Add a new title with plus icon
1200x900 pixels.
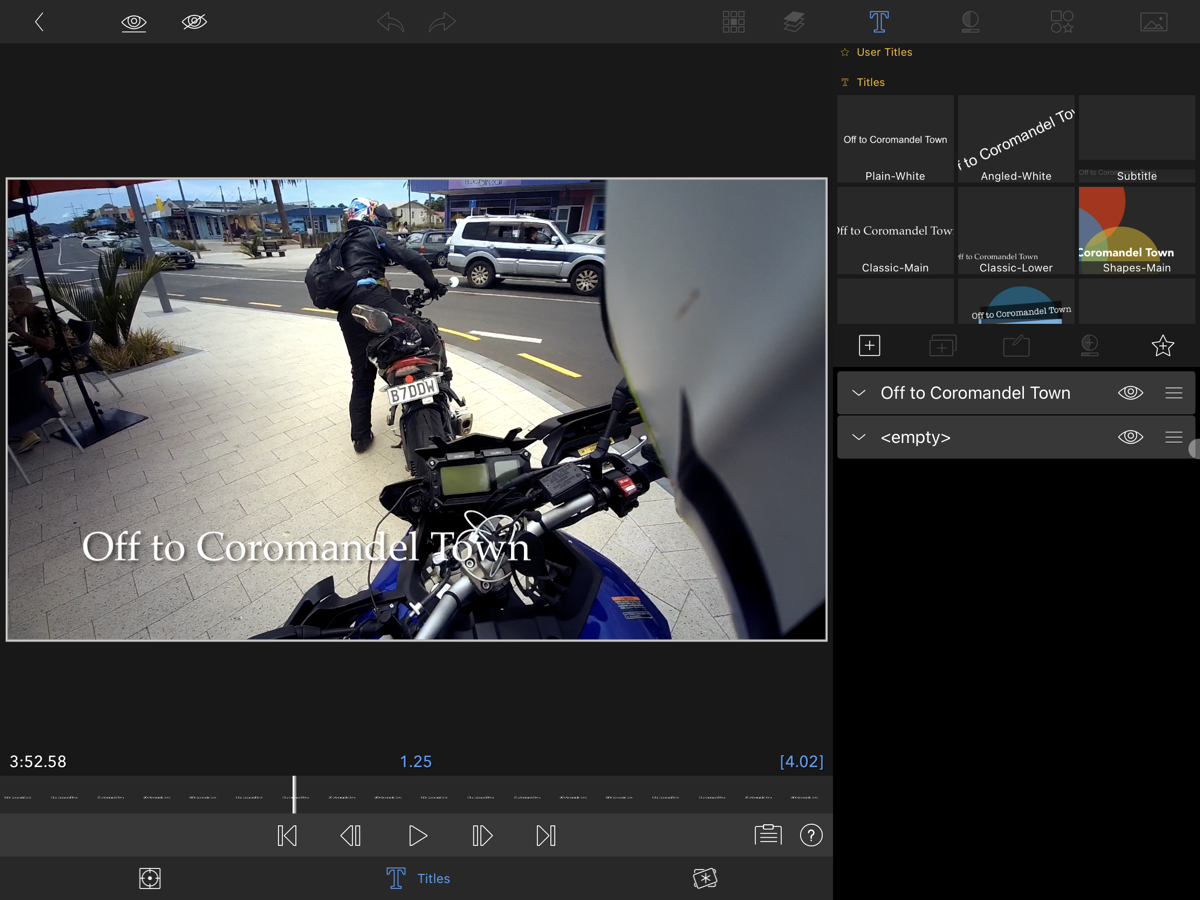pos(870,346)
